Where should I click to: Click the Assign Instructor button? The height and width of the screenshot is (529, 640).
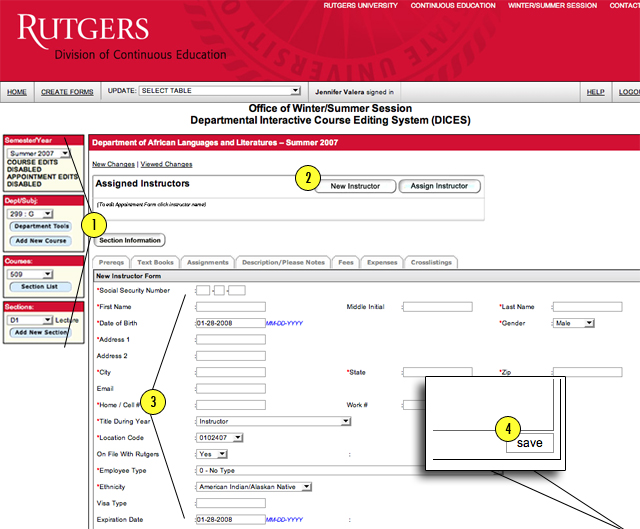440,186
